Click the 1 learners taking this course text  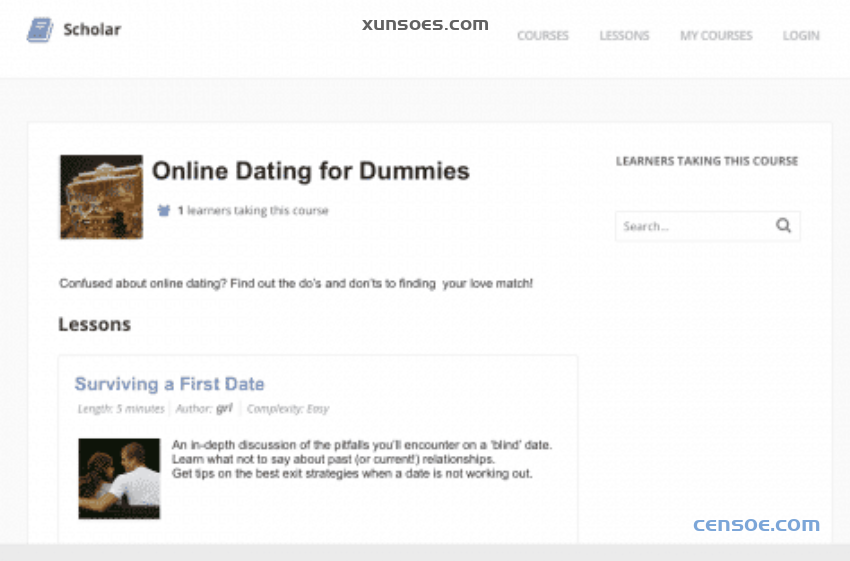coord(252,211)
